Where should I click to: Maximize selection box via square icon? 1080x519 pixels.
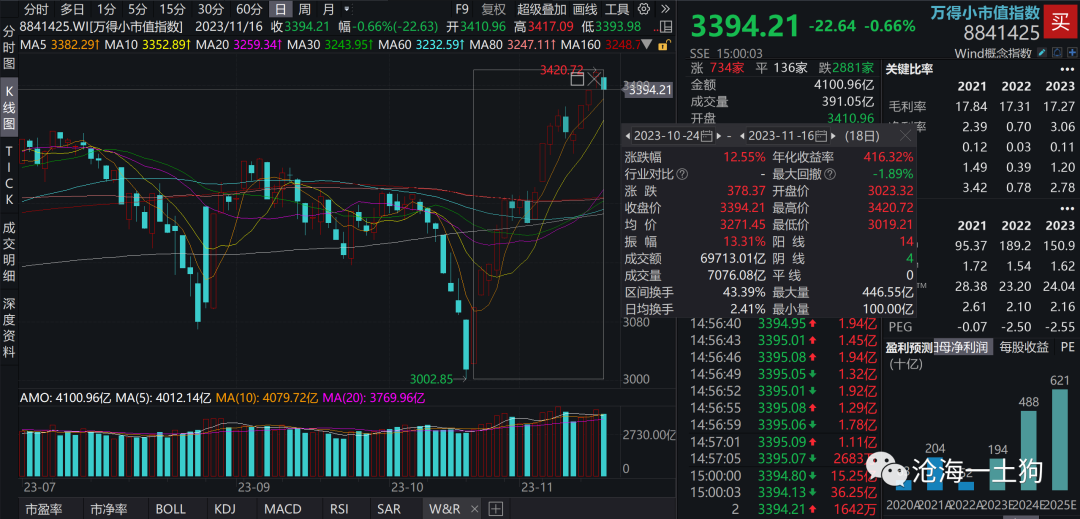point(578,80)
